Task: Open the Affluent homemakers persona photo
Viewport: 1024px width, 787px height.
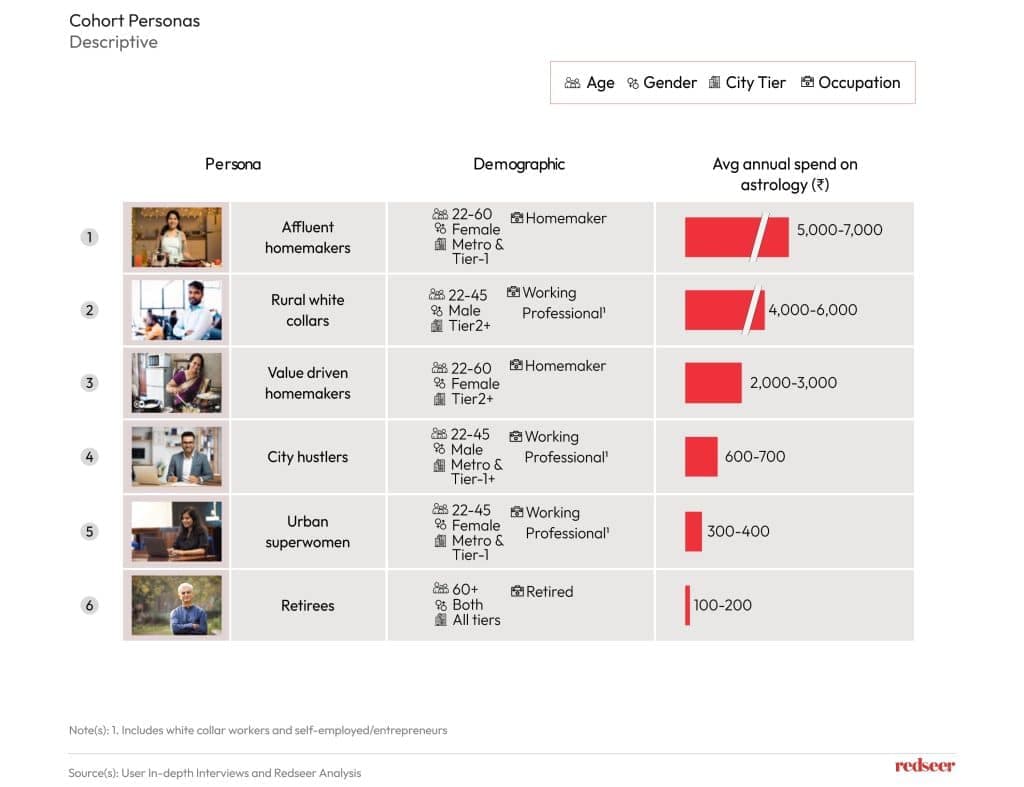Action: pyautogui.click(x=177, y=237)
